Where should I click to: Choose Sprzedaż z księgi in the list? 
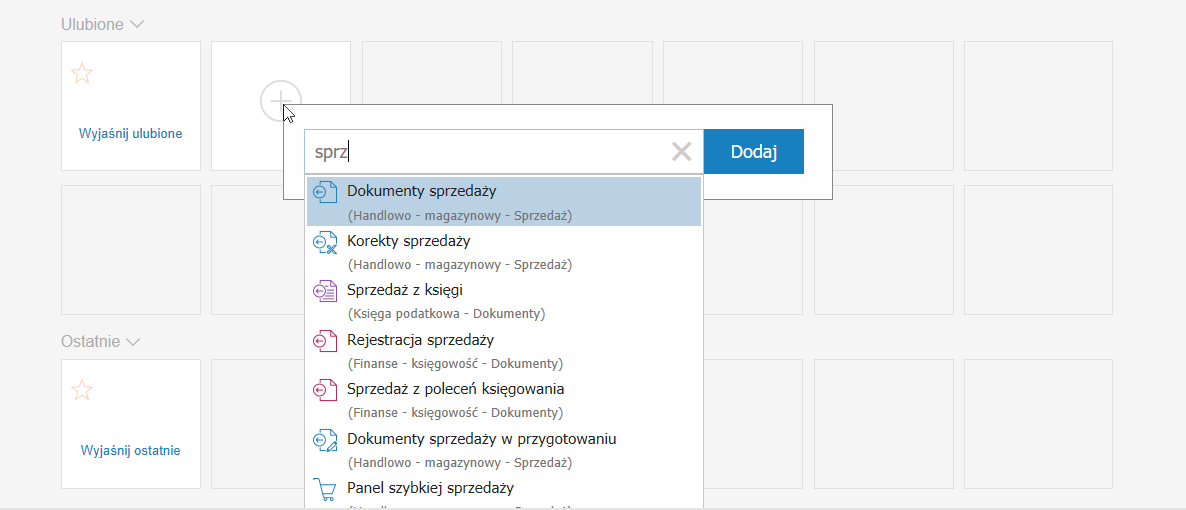point(504,301)
